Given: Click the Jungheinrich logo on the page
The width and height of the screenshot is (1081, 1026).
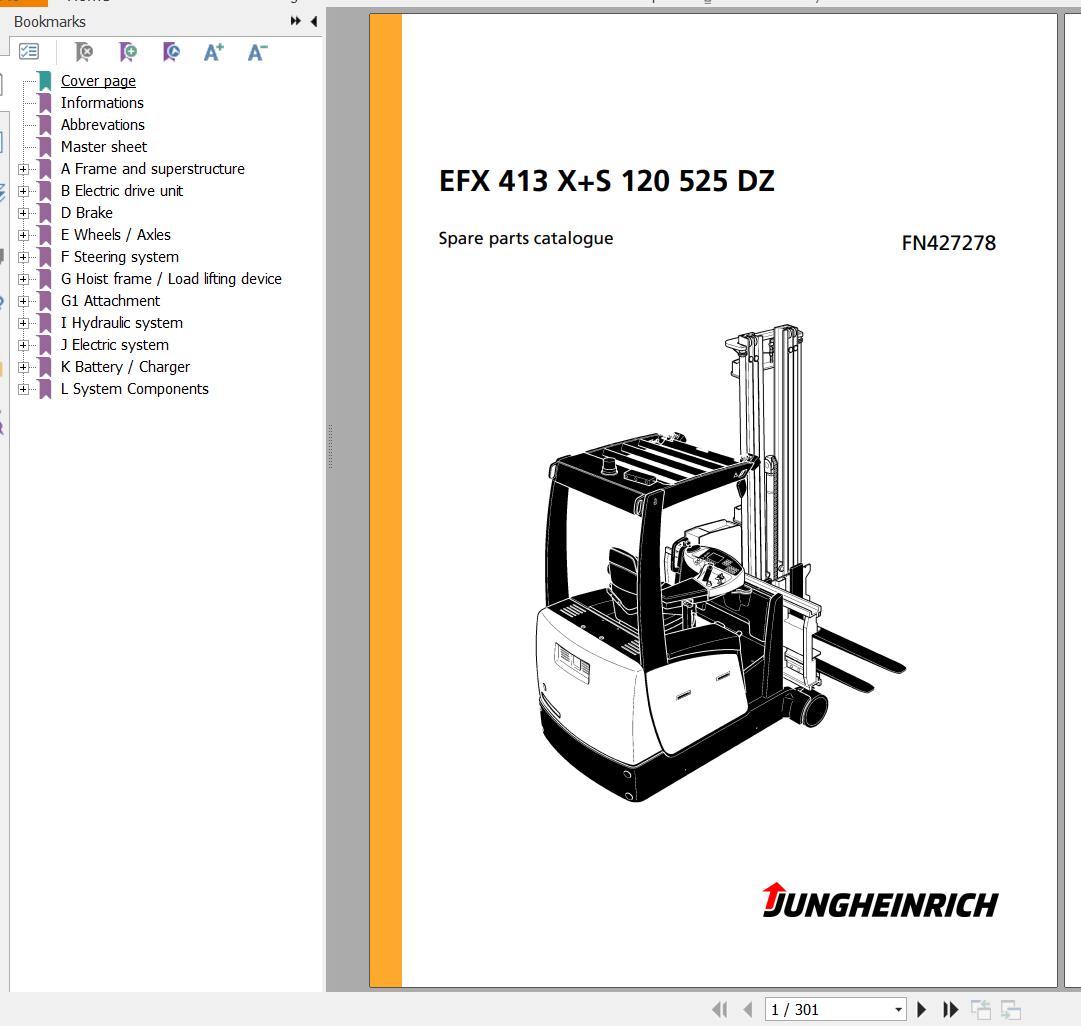Looking at the screenshot, I should pyautogui.click(x=880, y=901).
